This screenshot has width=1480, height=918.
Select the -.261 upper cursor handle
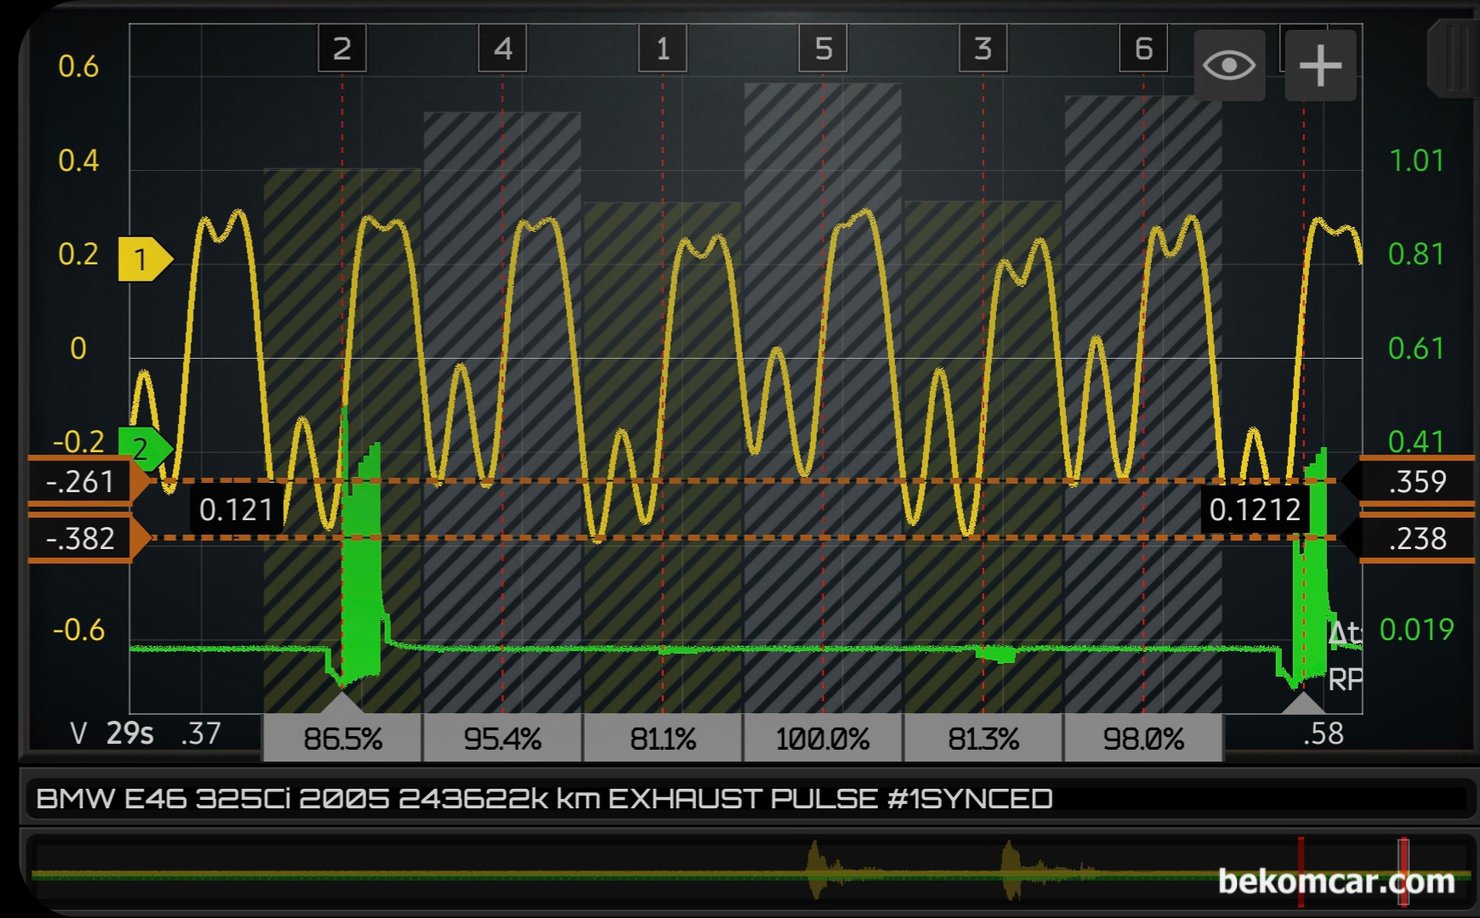coord(82,482)
